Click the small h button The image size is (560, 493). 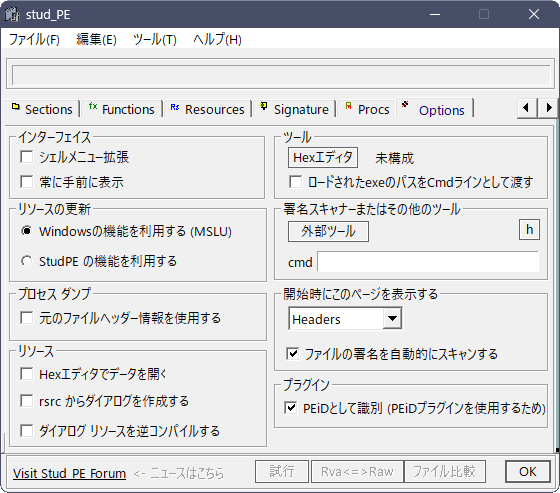point(529,230)
